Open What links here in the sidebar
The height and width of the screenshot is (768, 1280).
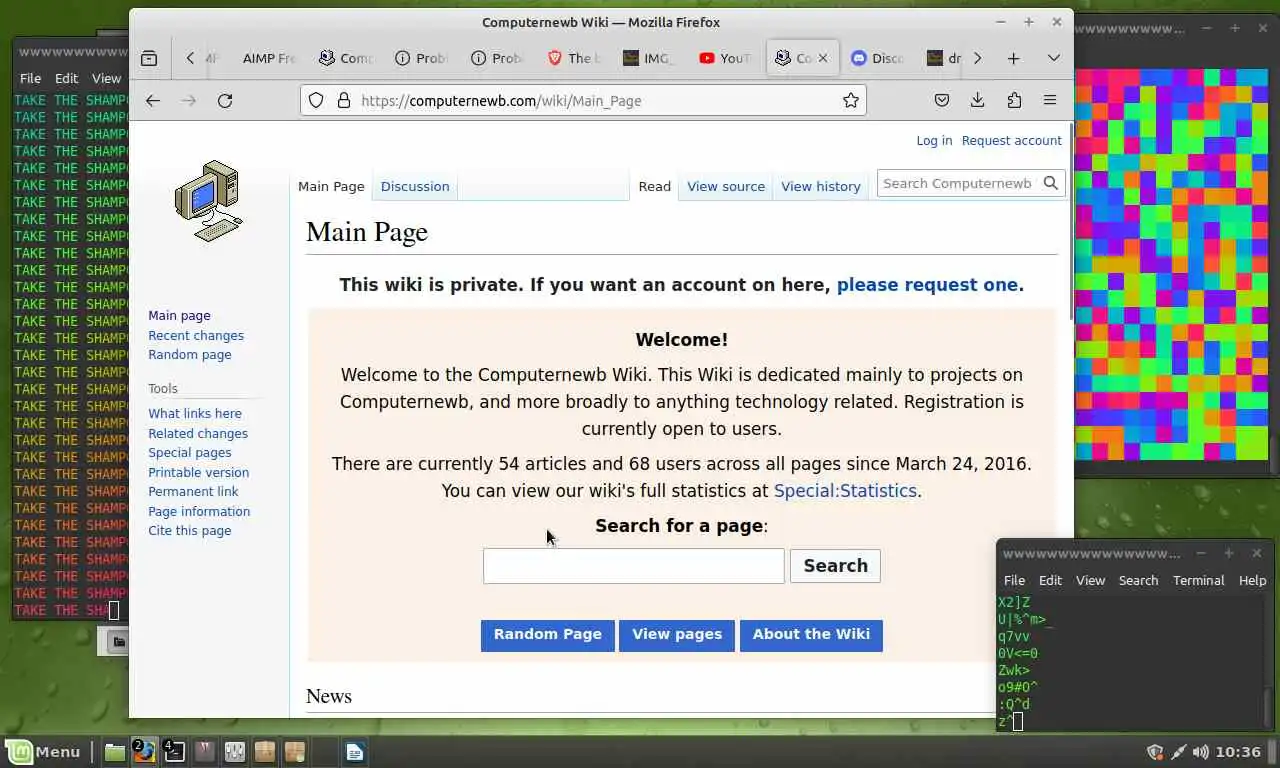pyautogui.click(x=195, y=414)
